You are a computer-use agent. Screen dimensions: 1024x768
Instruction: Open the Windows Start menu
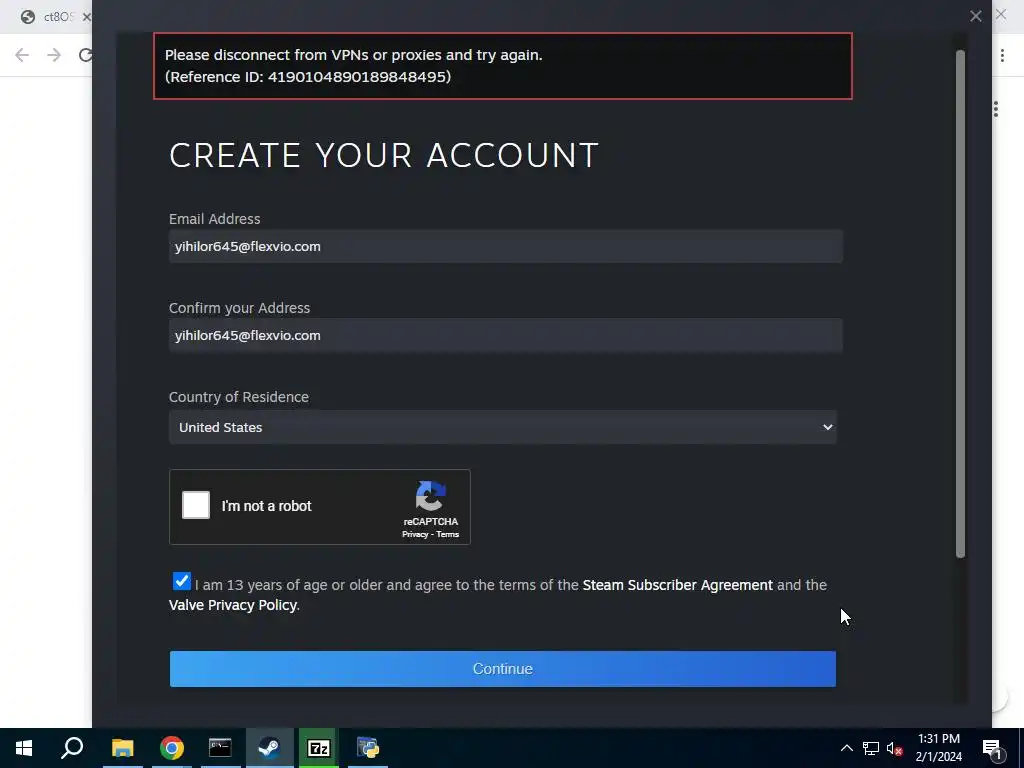tap(24, 748)
